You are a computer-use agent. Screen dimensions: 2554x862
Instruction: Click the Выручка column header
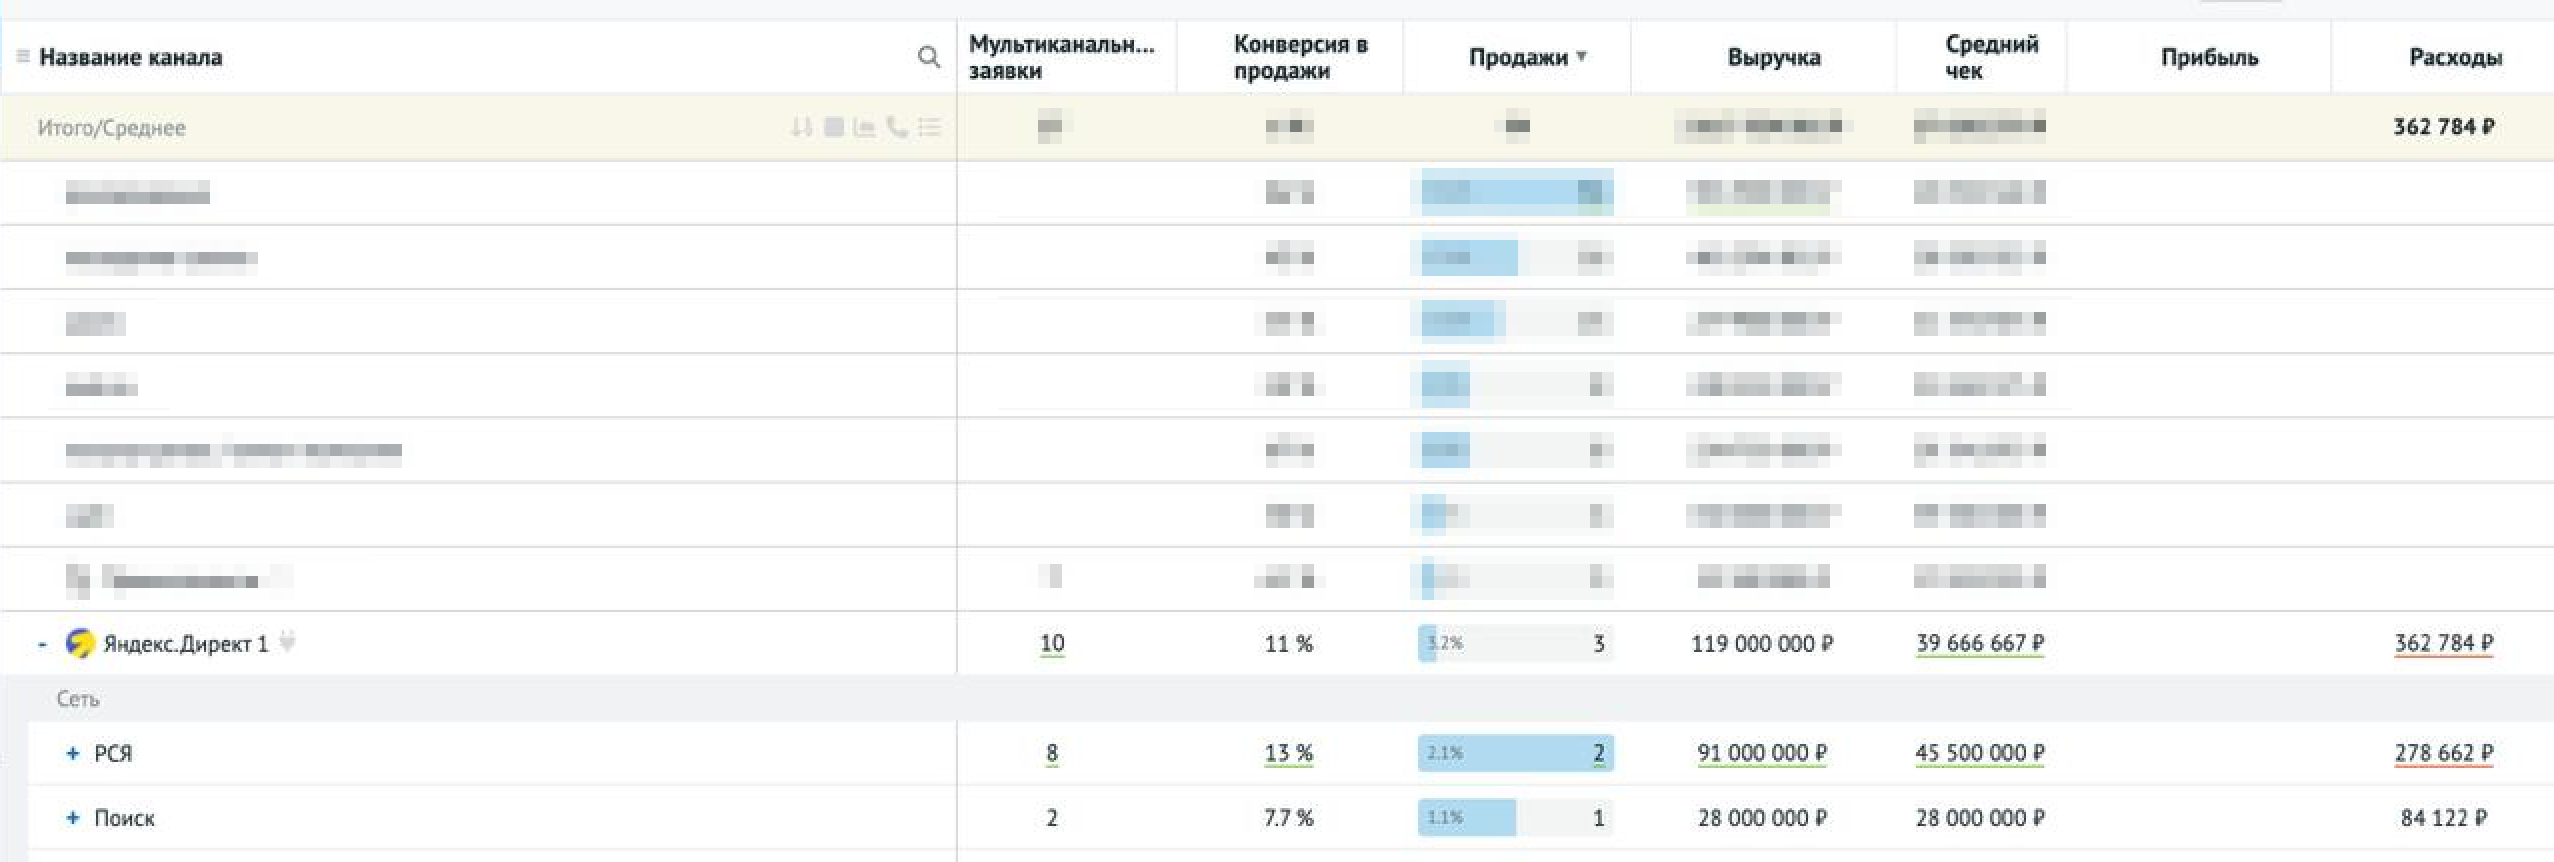[1773, 57]
